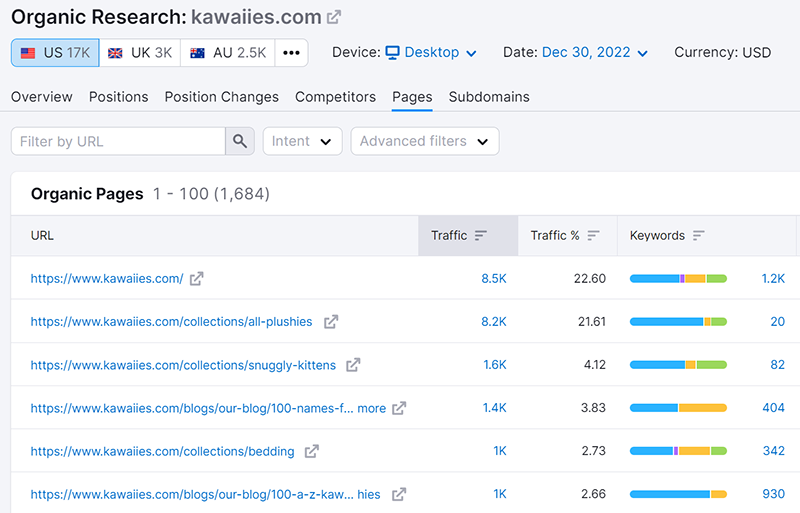Click the 20 keywords count

tap(778, 322)
